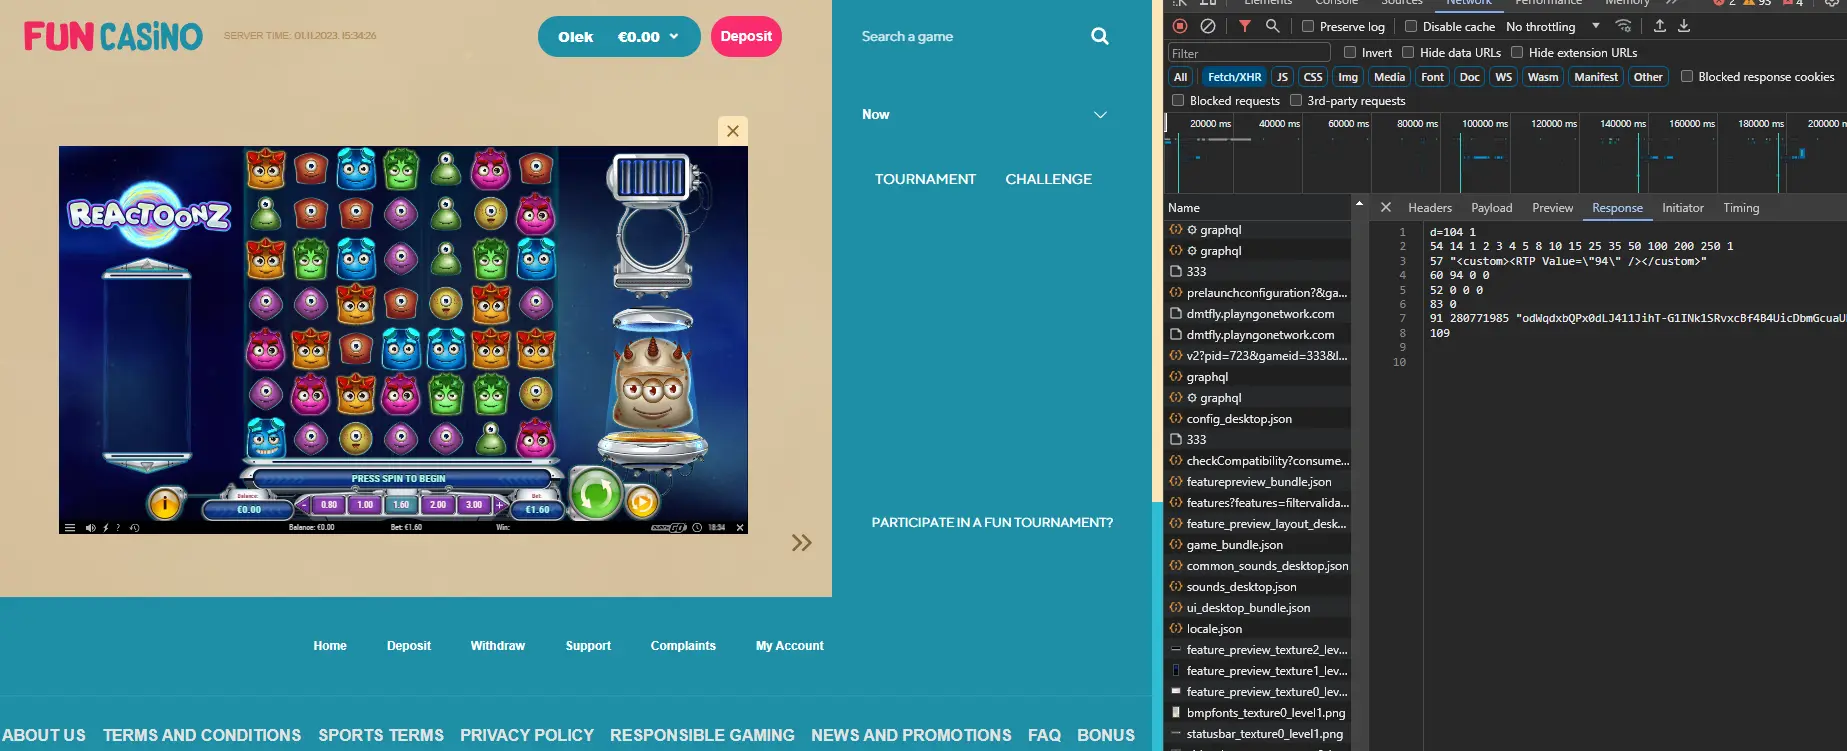This screenshot has width=1847, height=751.
Task: Select prelaunchconfiguration request row
Action: 1258,293
